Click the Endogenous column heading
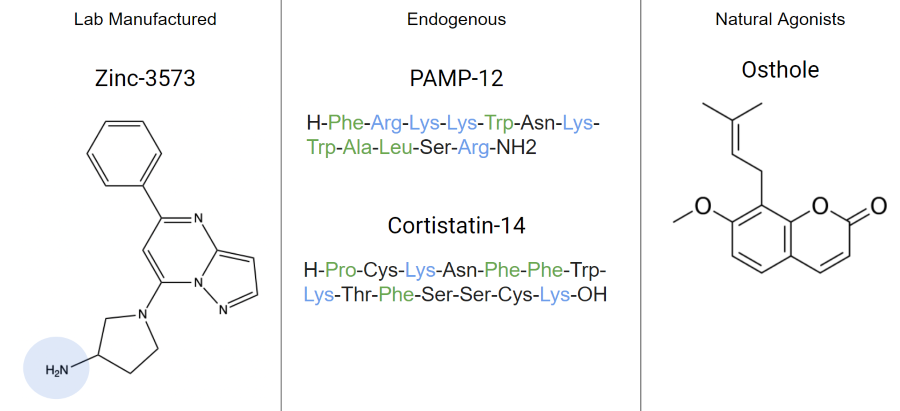This screenshot has height=411, width=900. click(x=456, y=19)
